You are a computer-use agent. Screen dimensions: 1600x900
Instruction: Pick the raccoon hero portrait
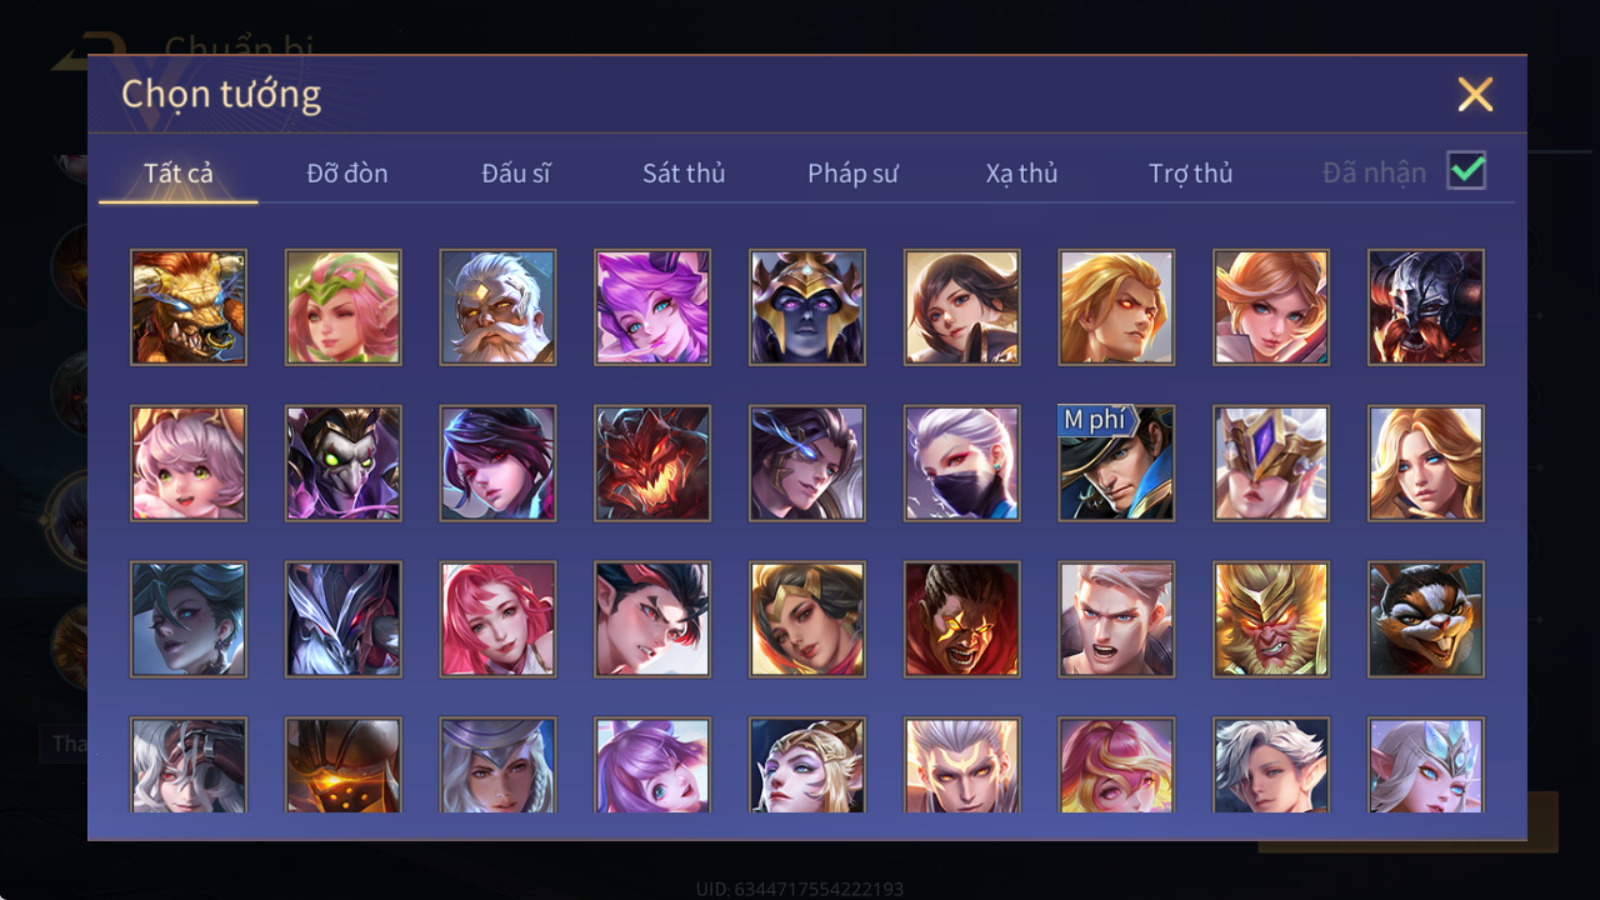click(x=1425, y=619)
